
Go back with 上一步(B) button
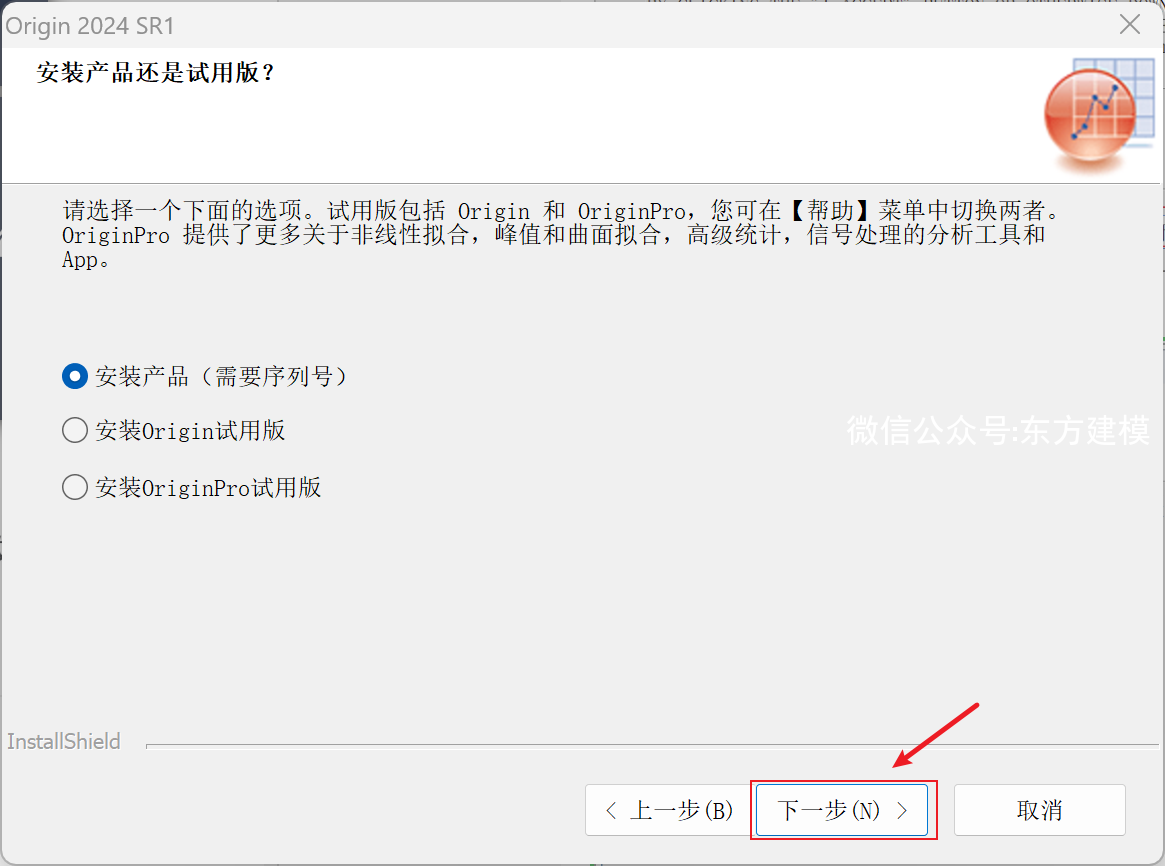click(670, 810)
